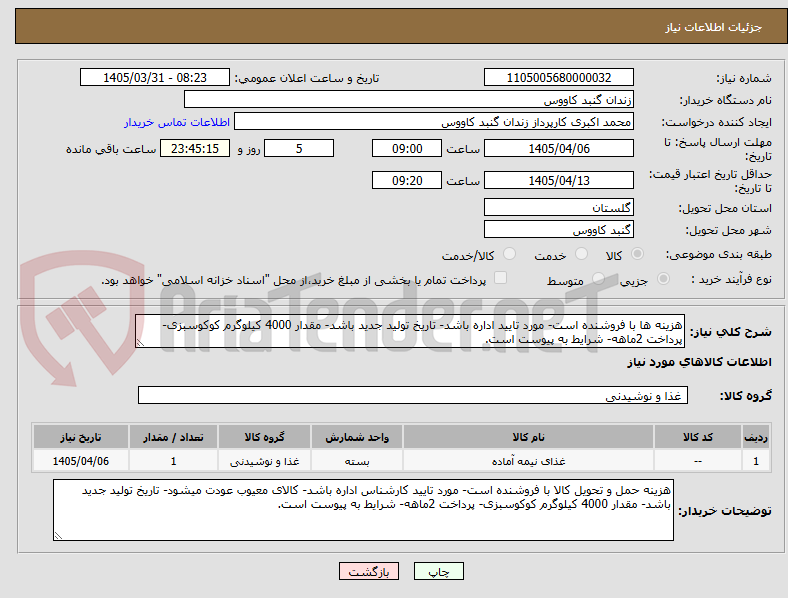Click the چاپ print button

(x=439, y=571)
